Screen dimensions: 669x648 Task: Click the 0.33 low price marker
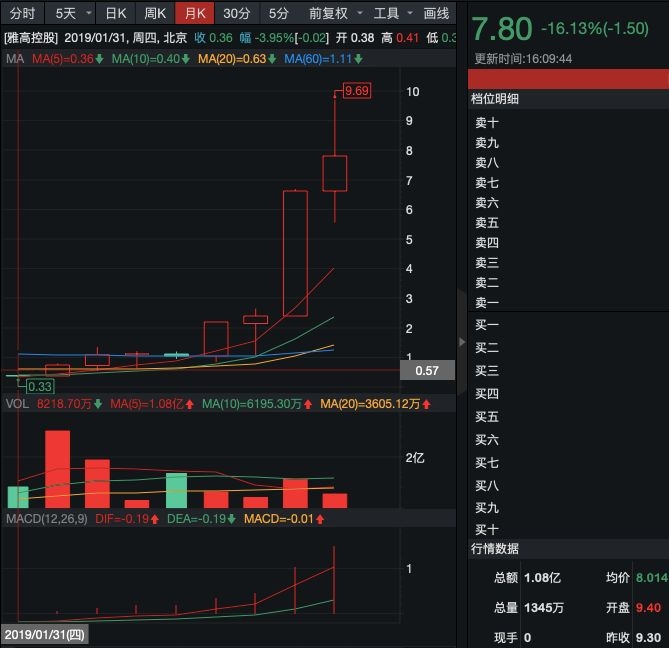coord(40,386)
